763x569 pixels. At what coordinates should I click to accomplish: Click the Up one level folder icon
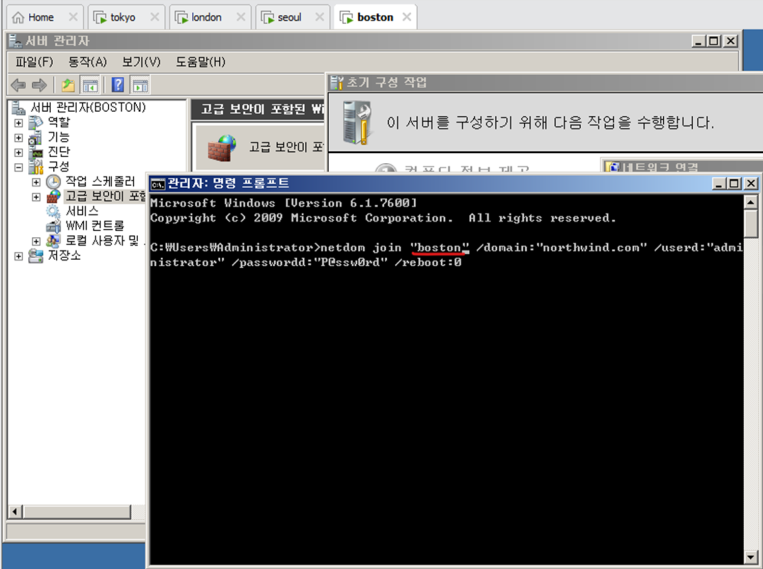coord(68,85)
